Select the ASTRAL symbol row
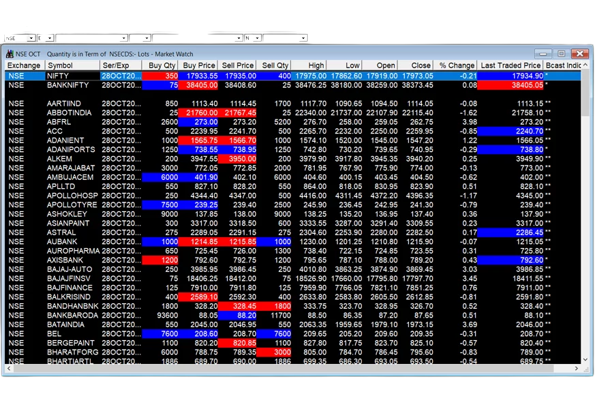This screenshot has height=409, width=610. [293, 233]
